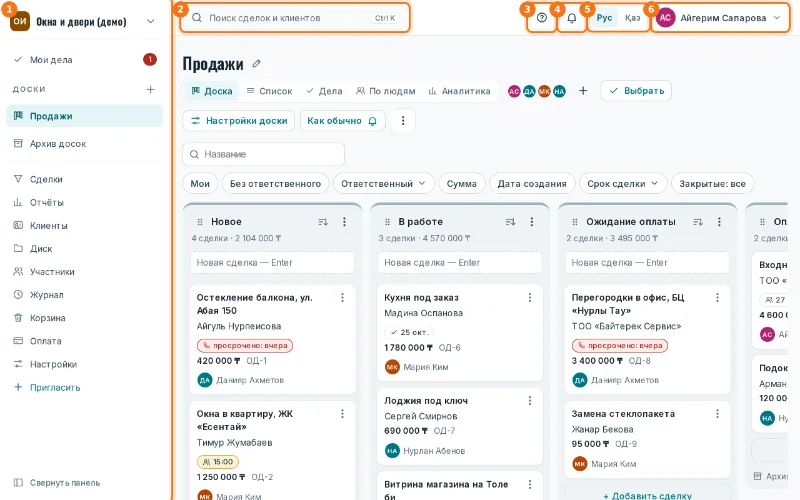The image size is (800, 500).
Task: Toggle the Мои filter chip
Action: 200,184
